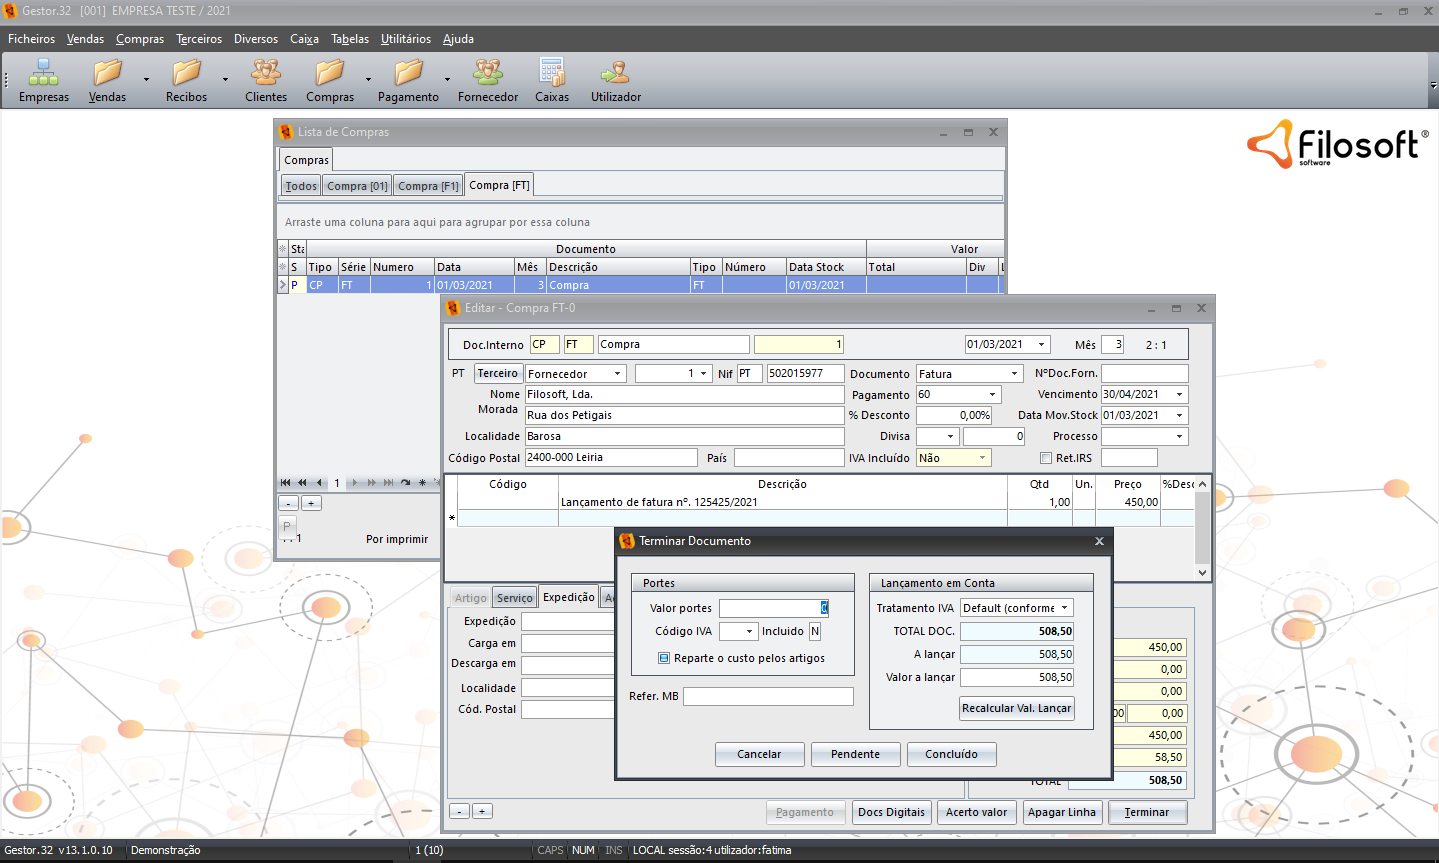Click the Fornecedor toolbar icon
This screenshot has height=863, width=1439.
[x=488, y=80]
